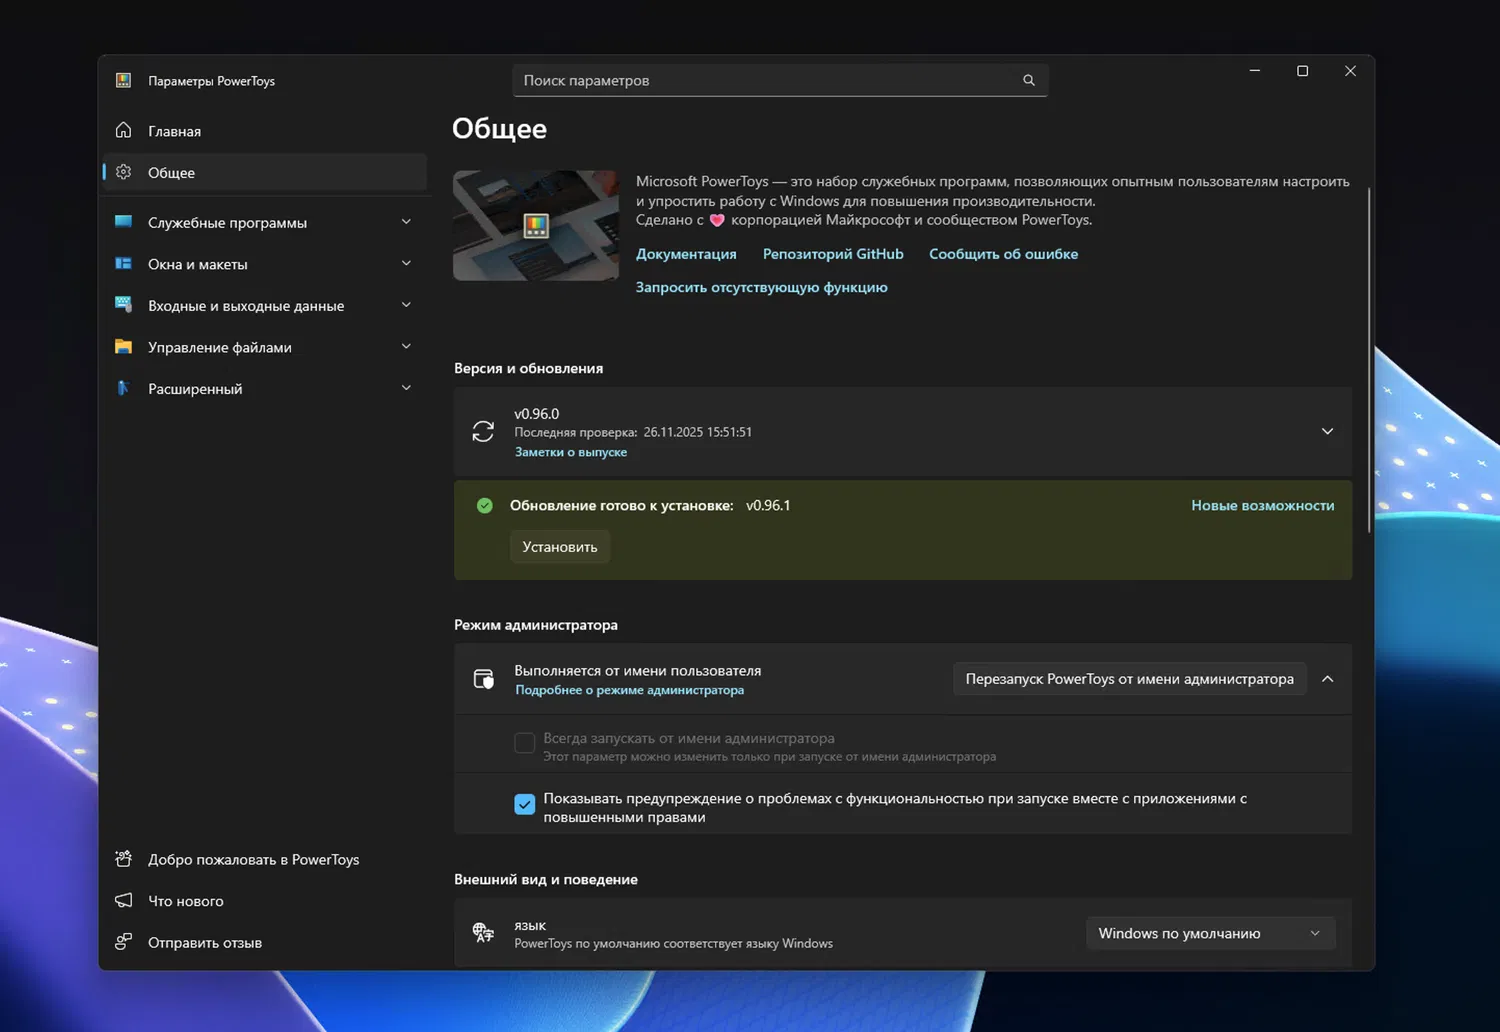The image size is (1500, 1032).
Task: Click the pink heart icon in description
Action: pyautogui.click(x=717, y=220)
